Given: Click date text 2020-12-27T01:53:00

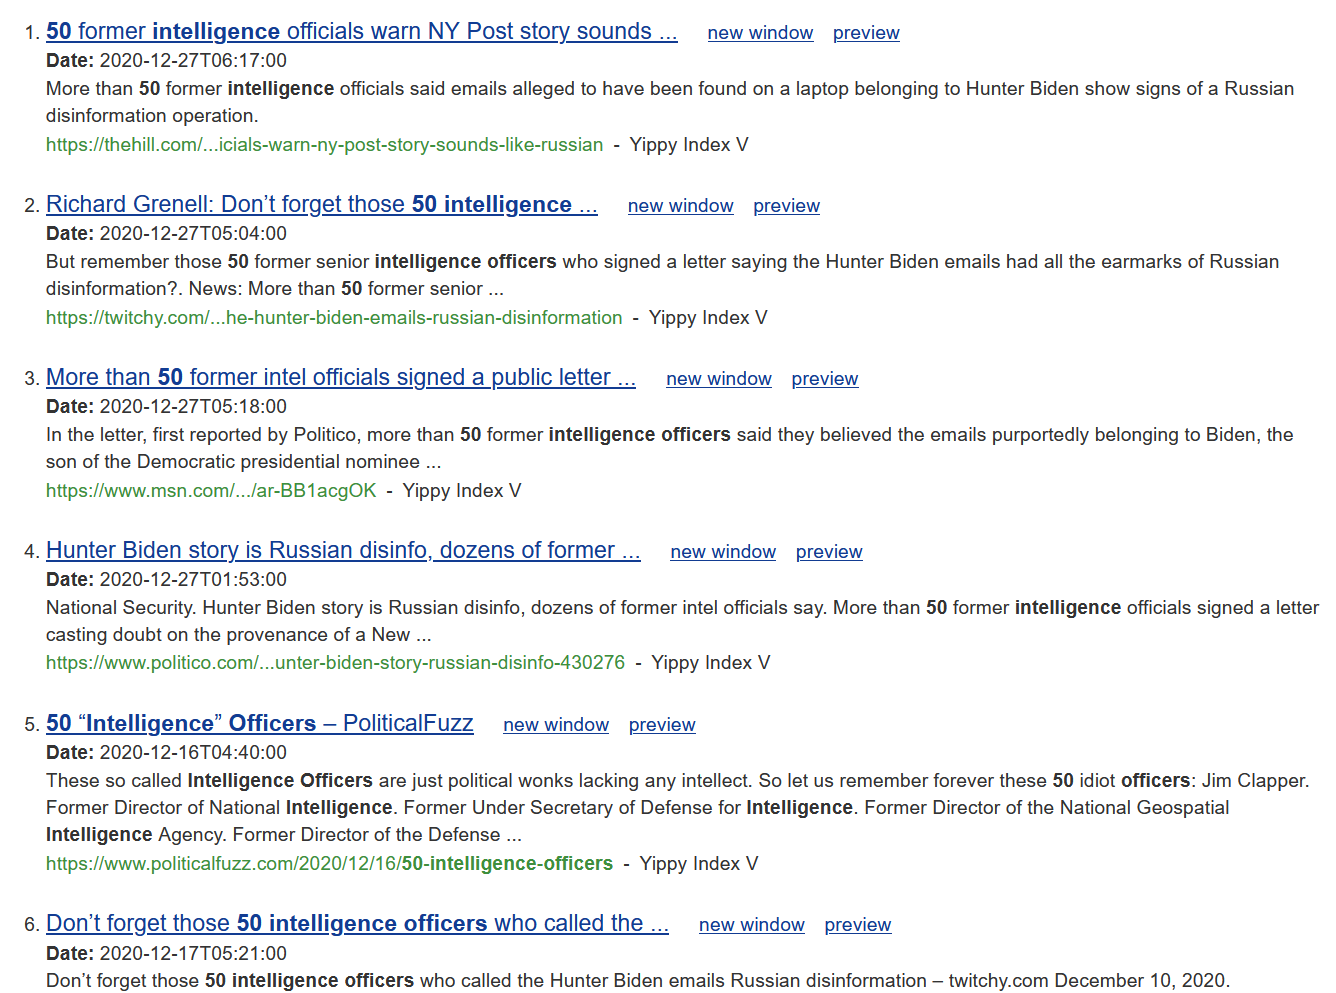Looking at the screenshot, I should coord(193,580).
